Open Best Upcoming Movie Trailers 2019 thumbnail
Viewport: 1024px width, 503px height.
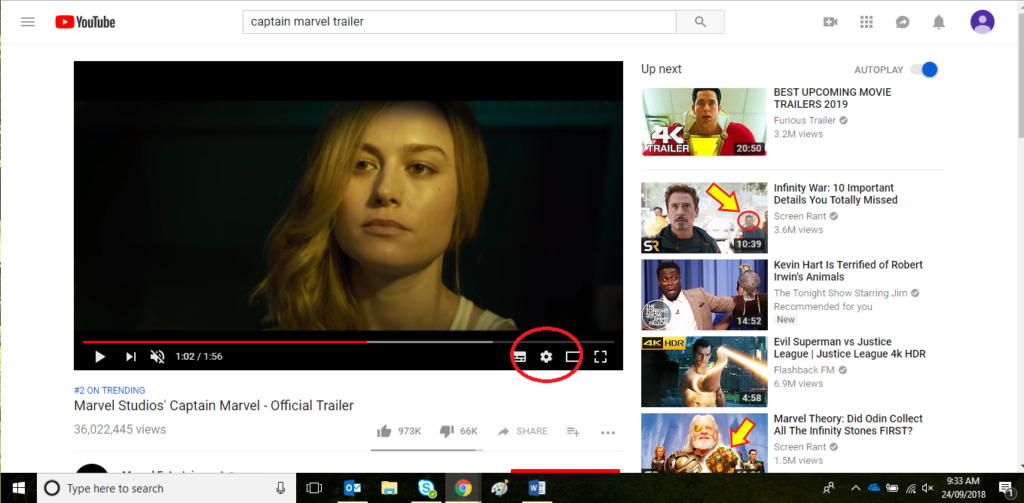[704, 122]
